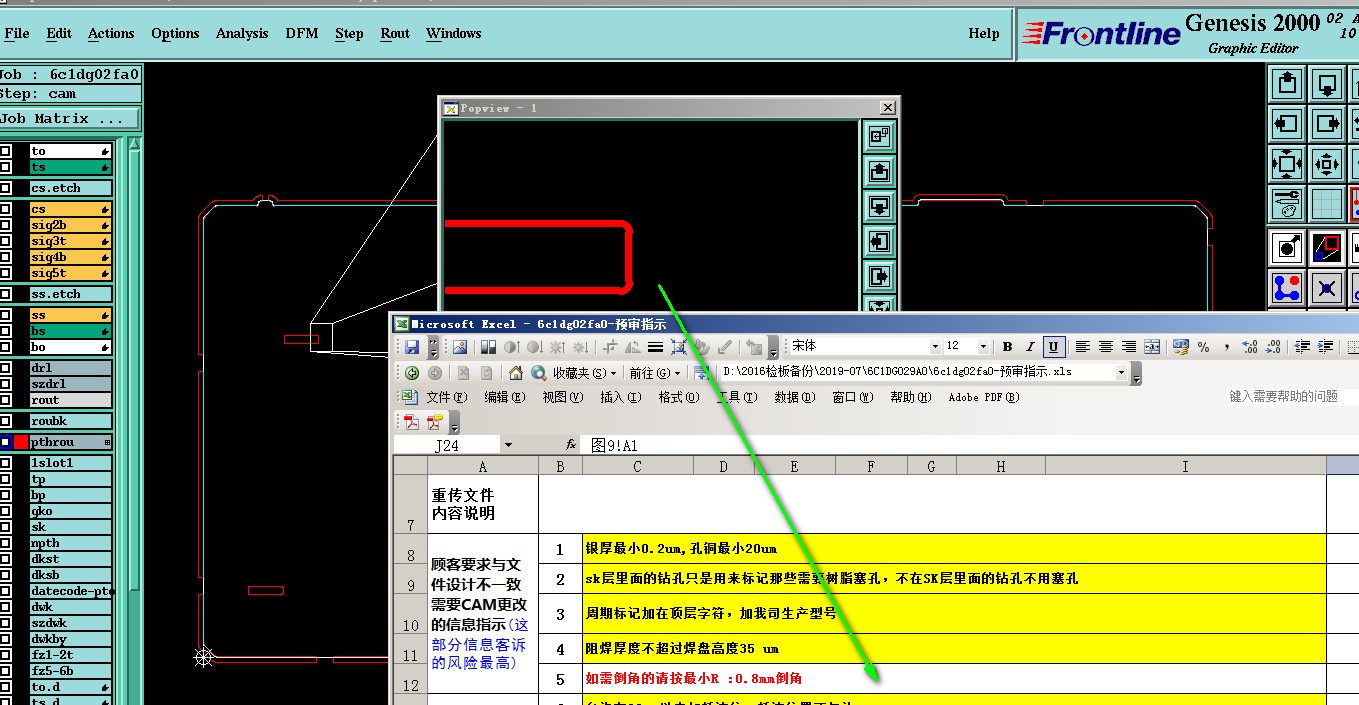Click the Popview pan down icon
Viewport: 1359px width, 705px height.
tap(879, 207)
